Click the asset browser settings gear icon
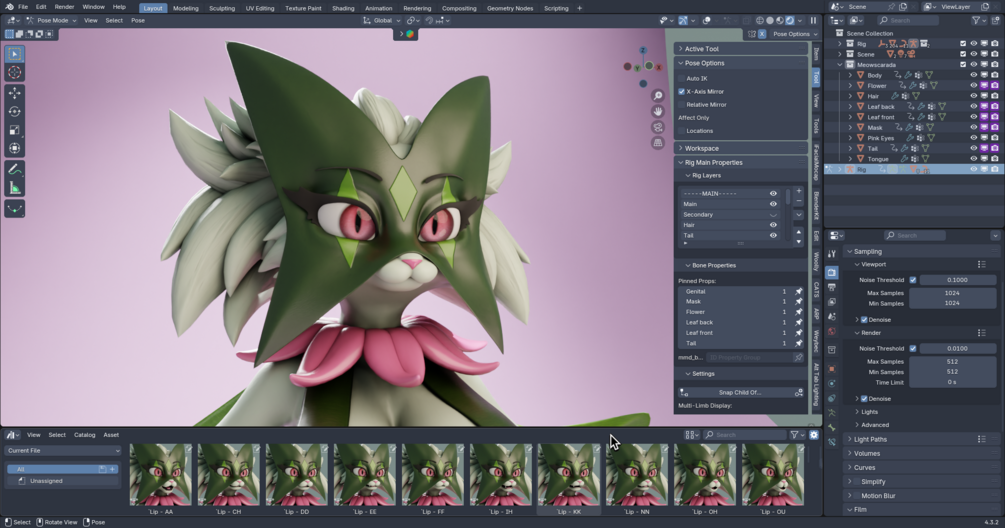This screenshot has height=528, width=1005. 813,434
